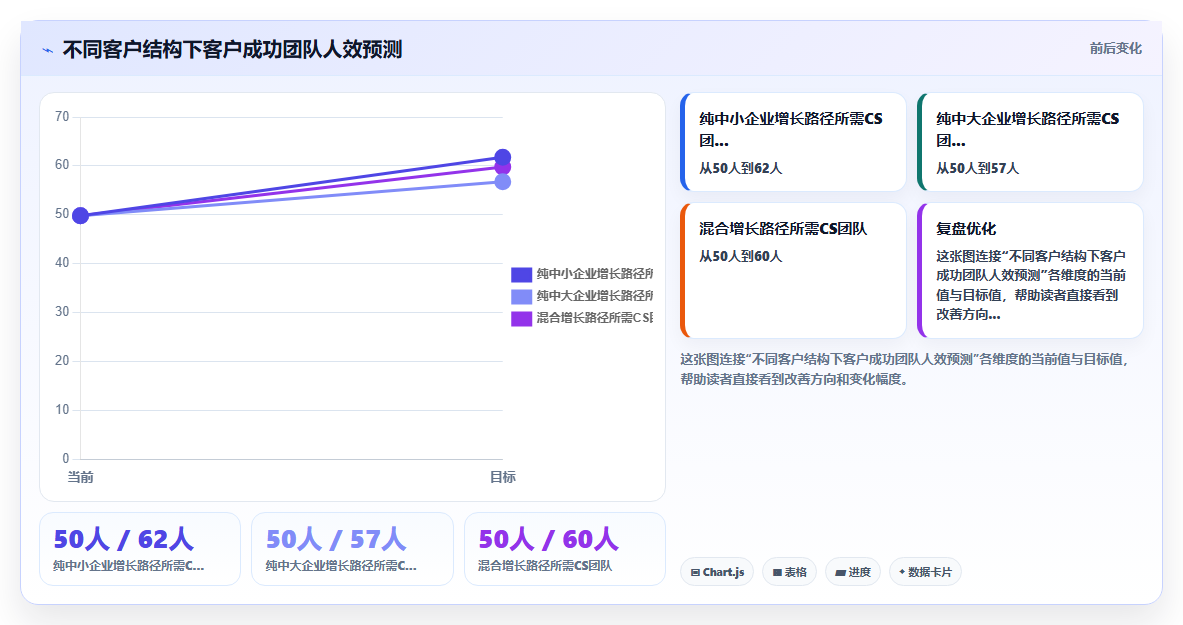Select the 50人 / 62人 stat card

click(x=140, y=549)
